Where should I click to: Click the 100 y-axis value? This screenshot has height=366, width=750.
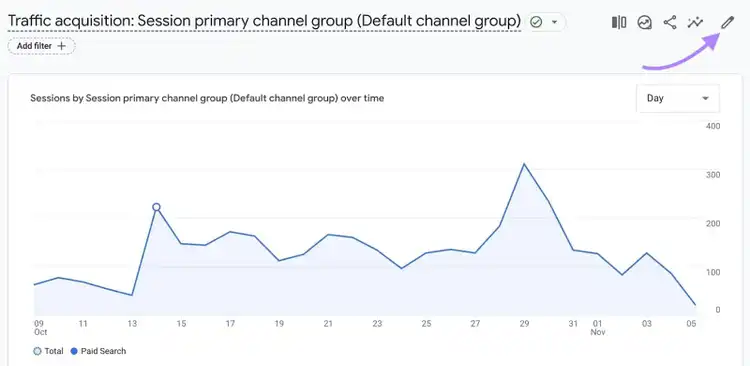tap(713, 272)
